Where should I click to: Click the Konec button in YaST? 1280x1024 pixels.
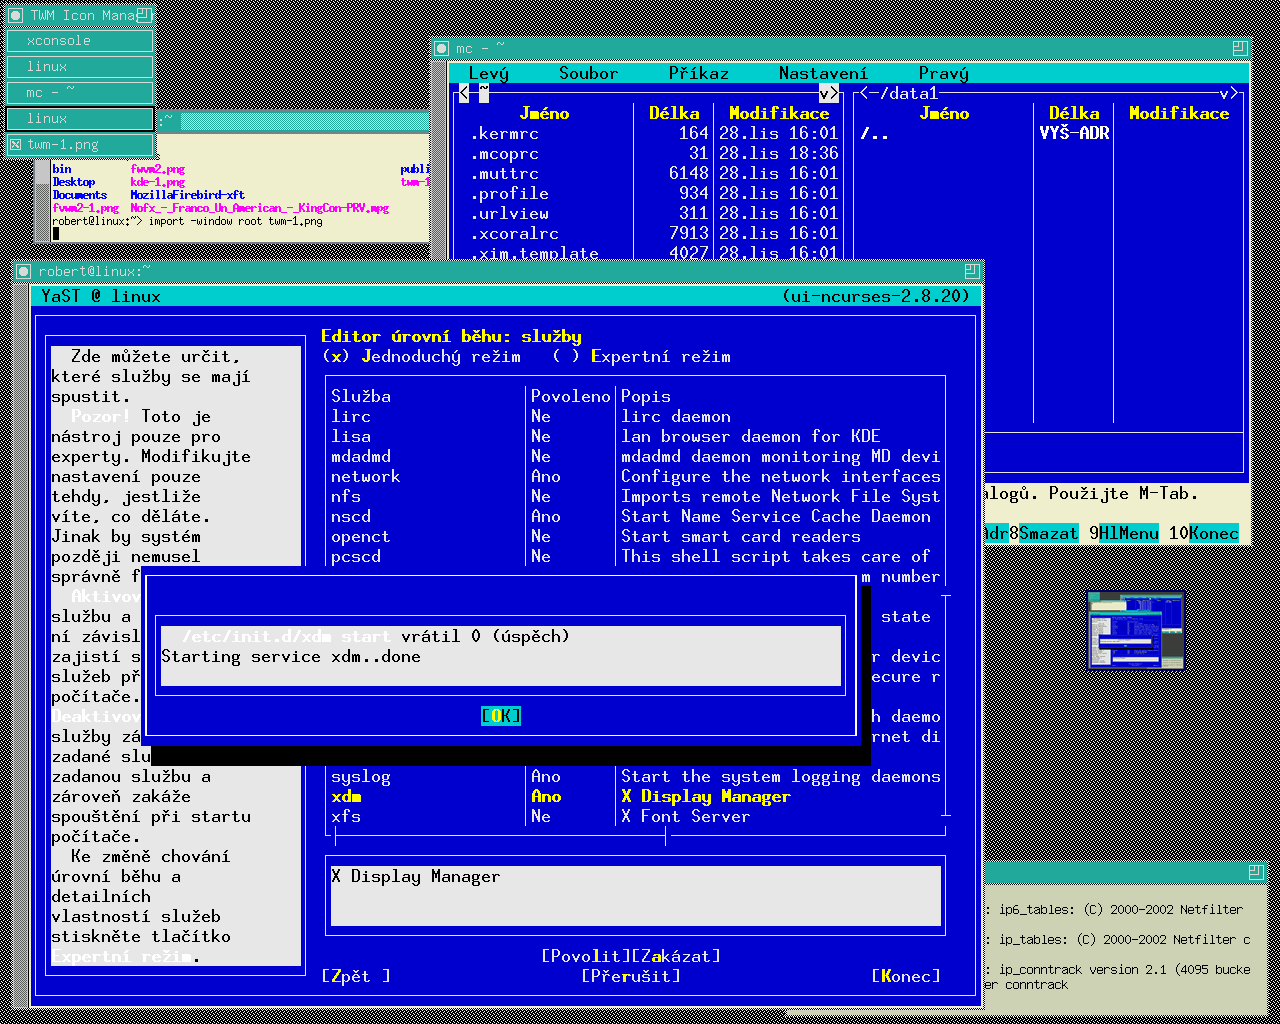pos(906,976)
